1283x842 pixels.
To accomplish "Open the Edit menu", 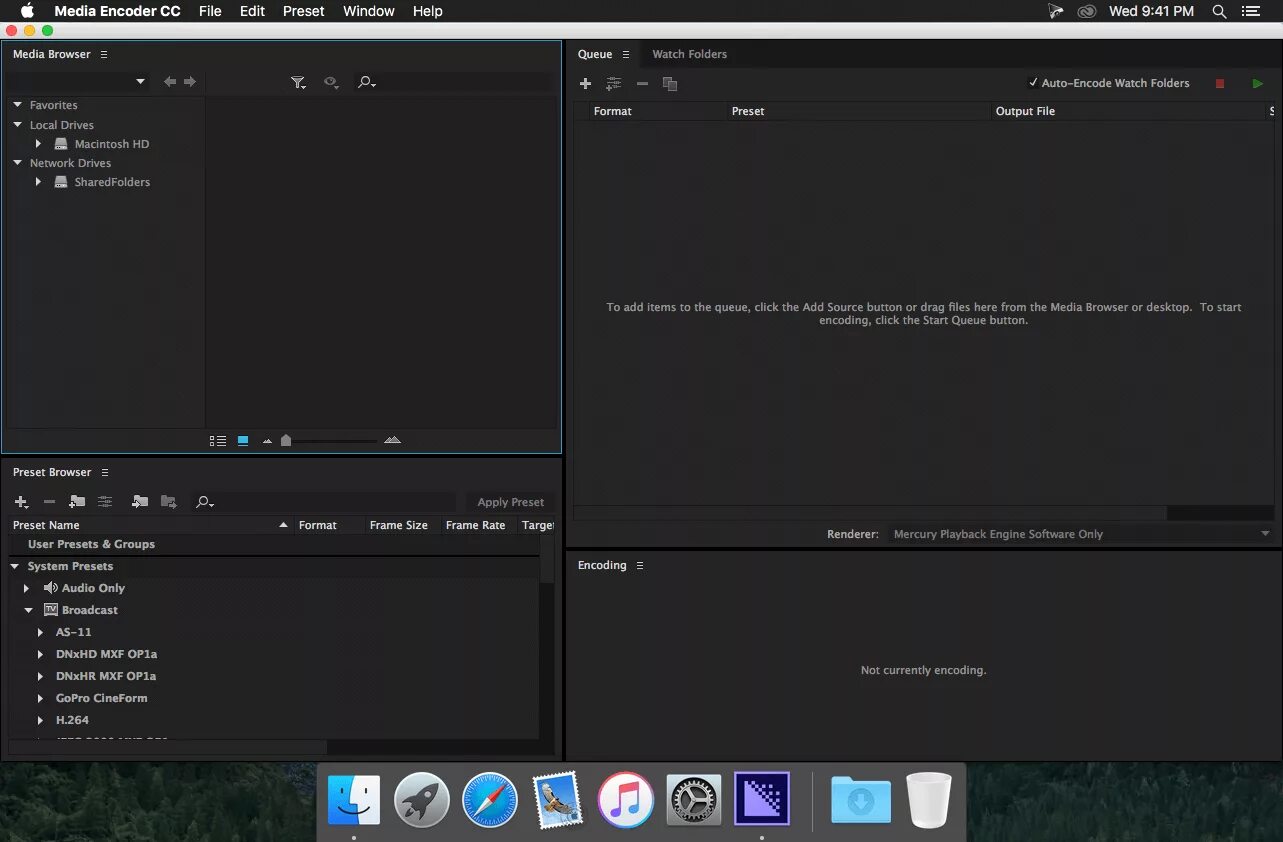I will pos(253,11).
